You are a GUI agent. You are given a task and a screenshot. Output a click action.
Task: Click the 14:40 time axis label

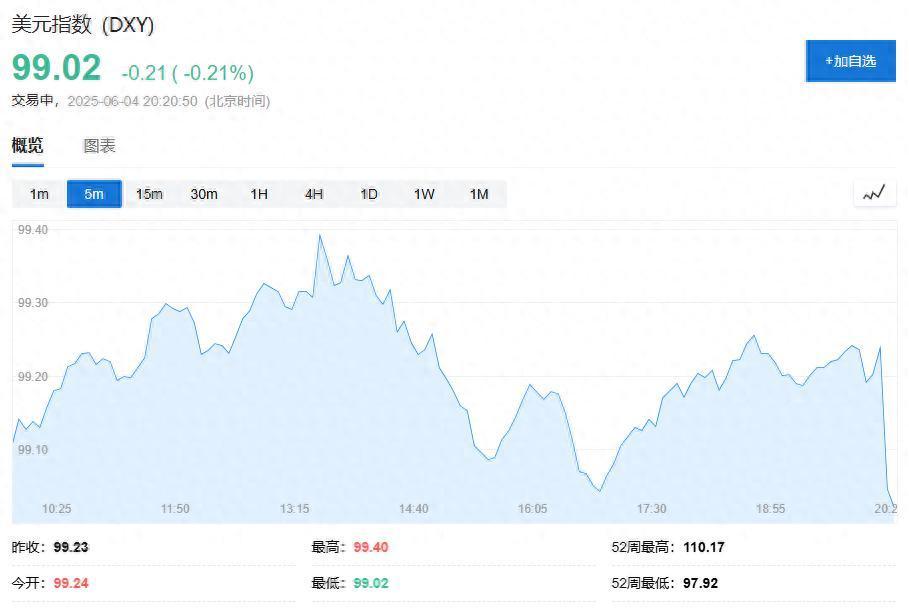(x=413, y=509)
